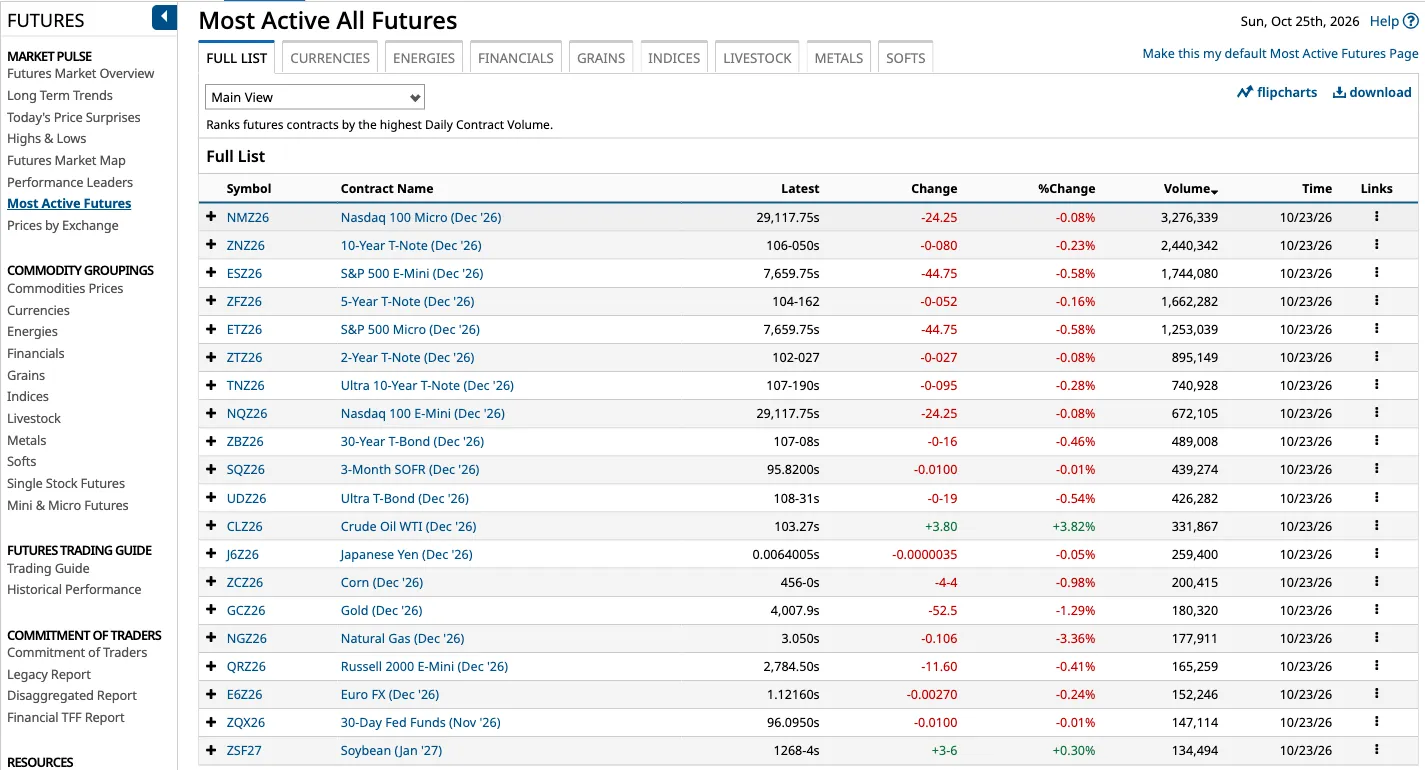Click the ESZ26 symbol link

(245, 273)
